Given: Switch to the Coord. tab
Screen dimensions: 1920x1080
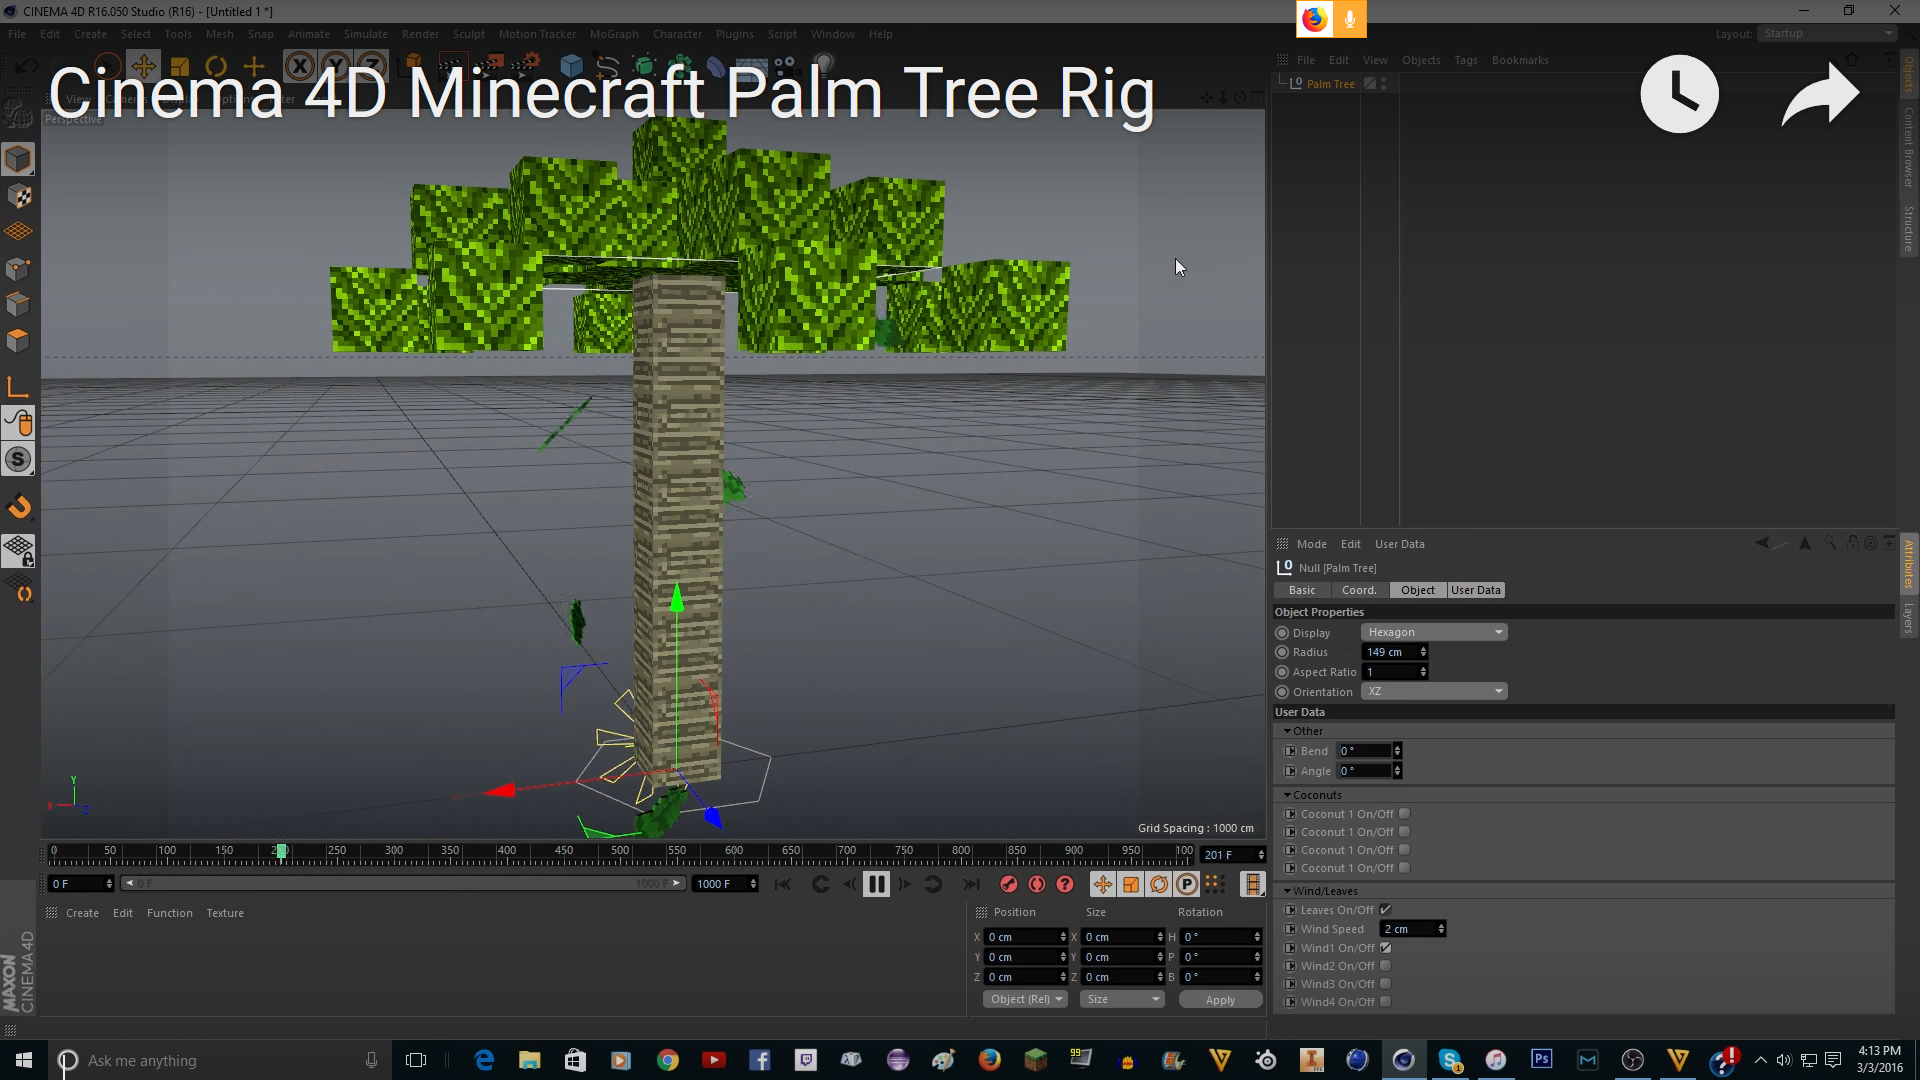Looking at the screenshot, I should (x=1359, y=590).
